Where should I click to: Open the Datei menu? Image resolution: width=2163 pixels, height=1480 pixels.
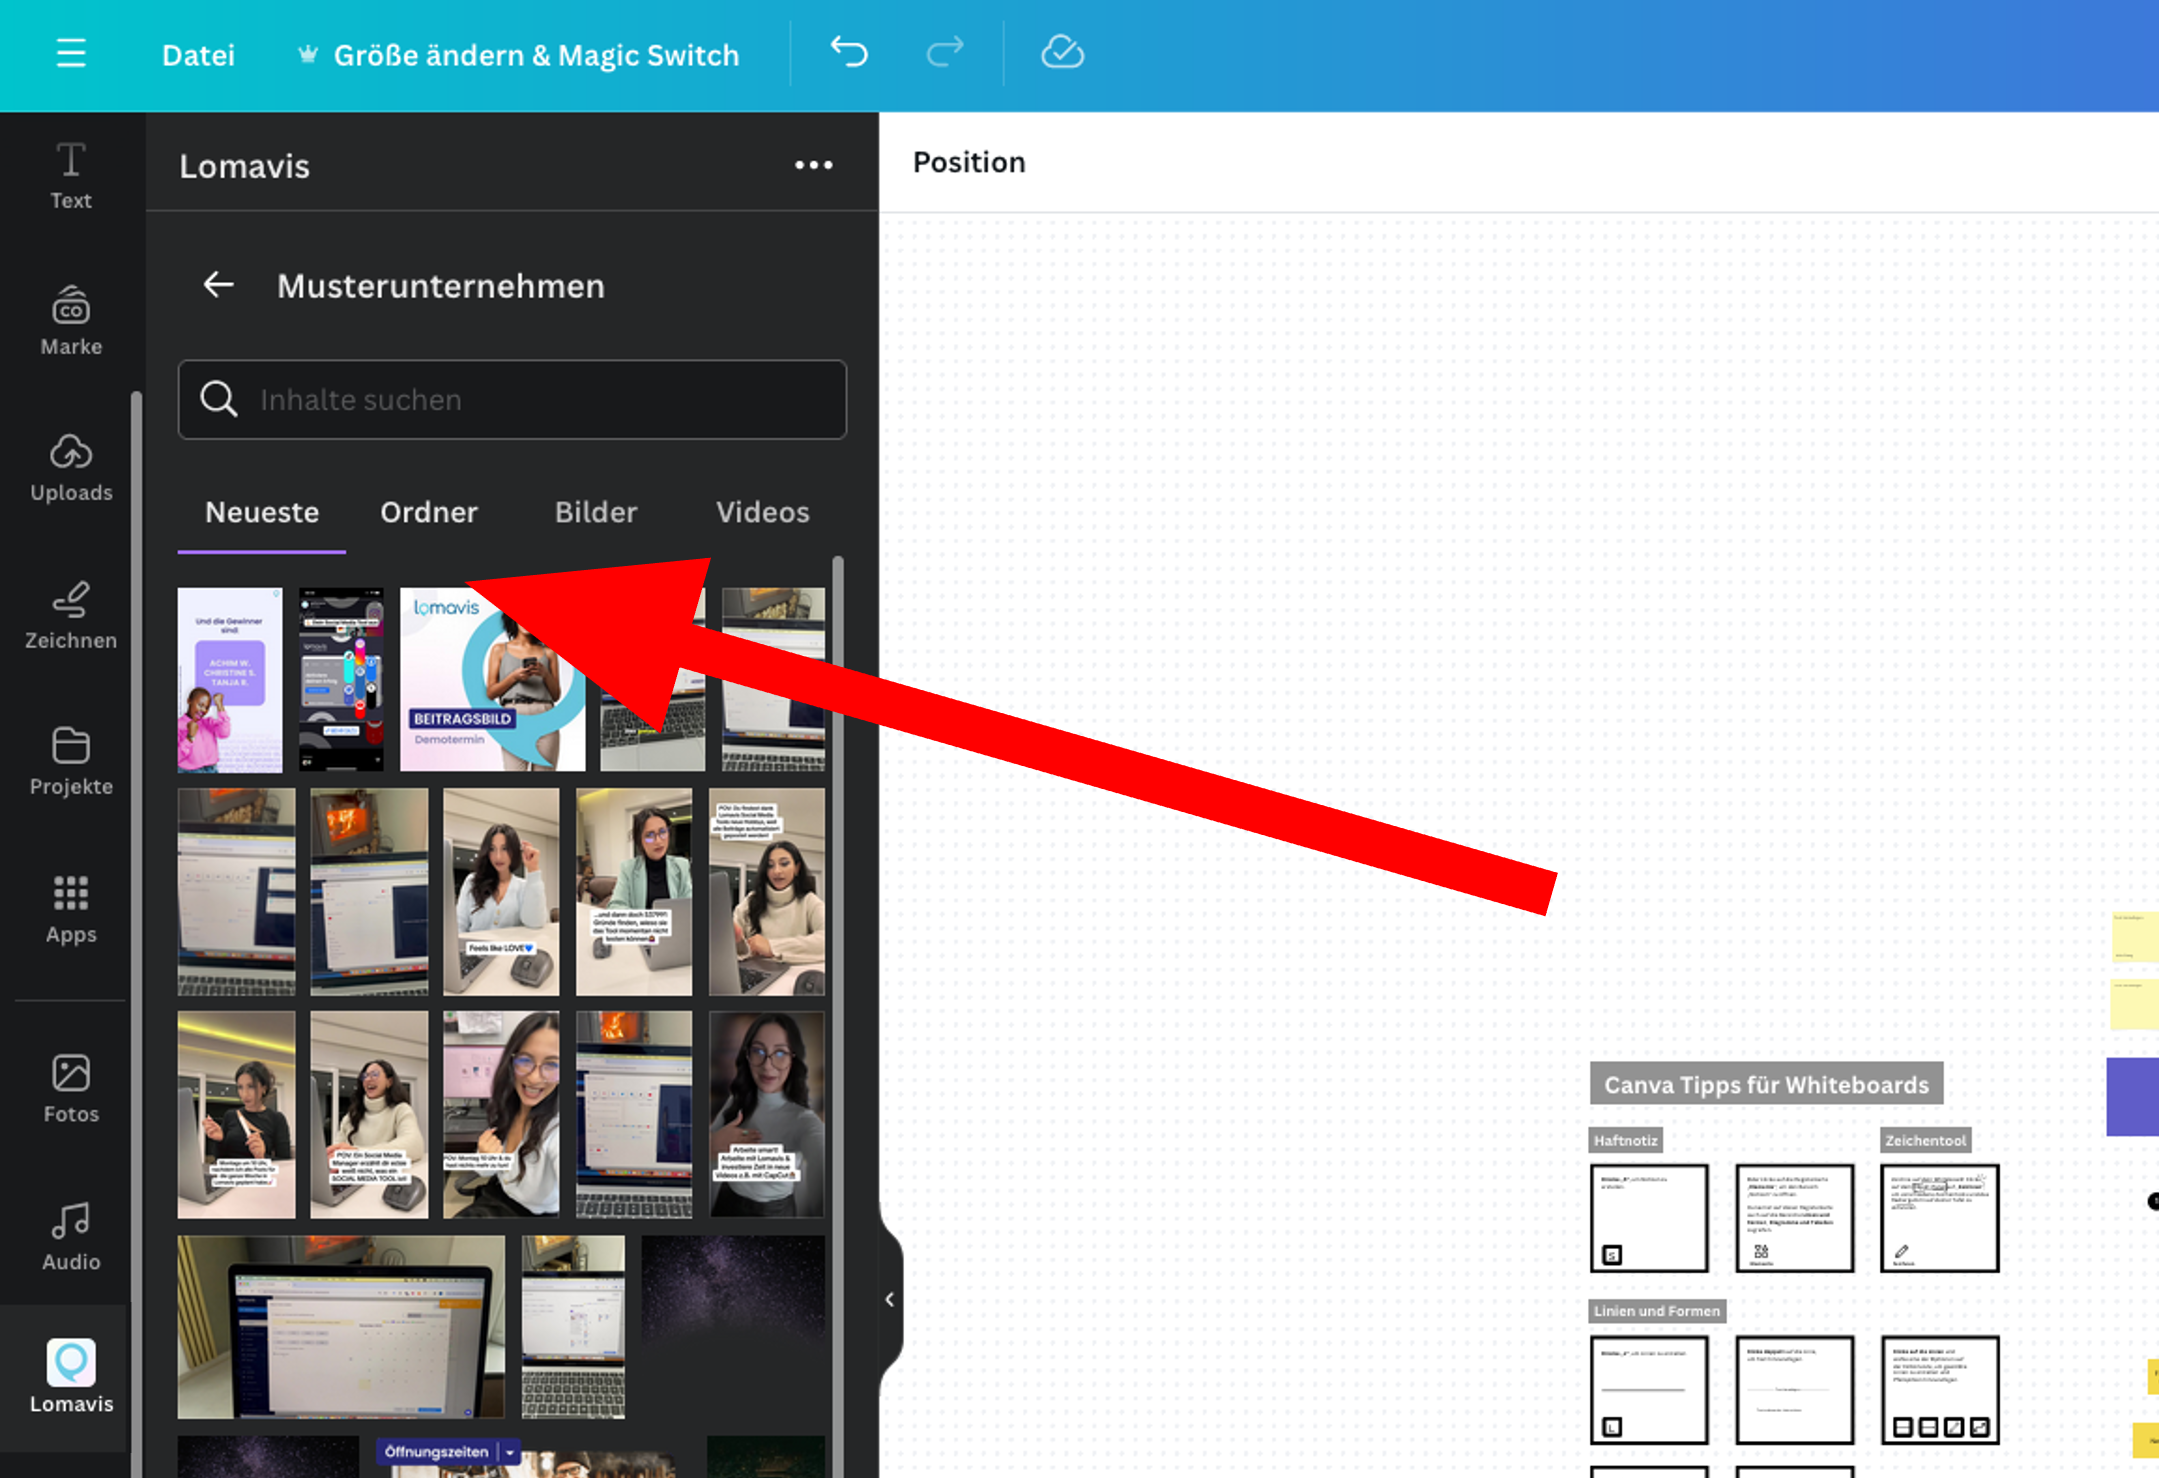pyautogui.click(x=198, y=55)
